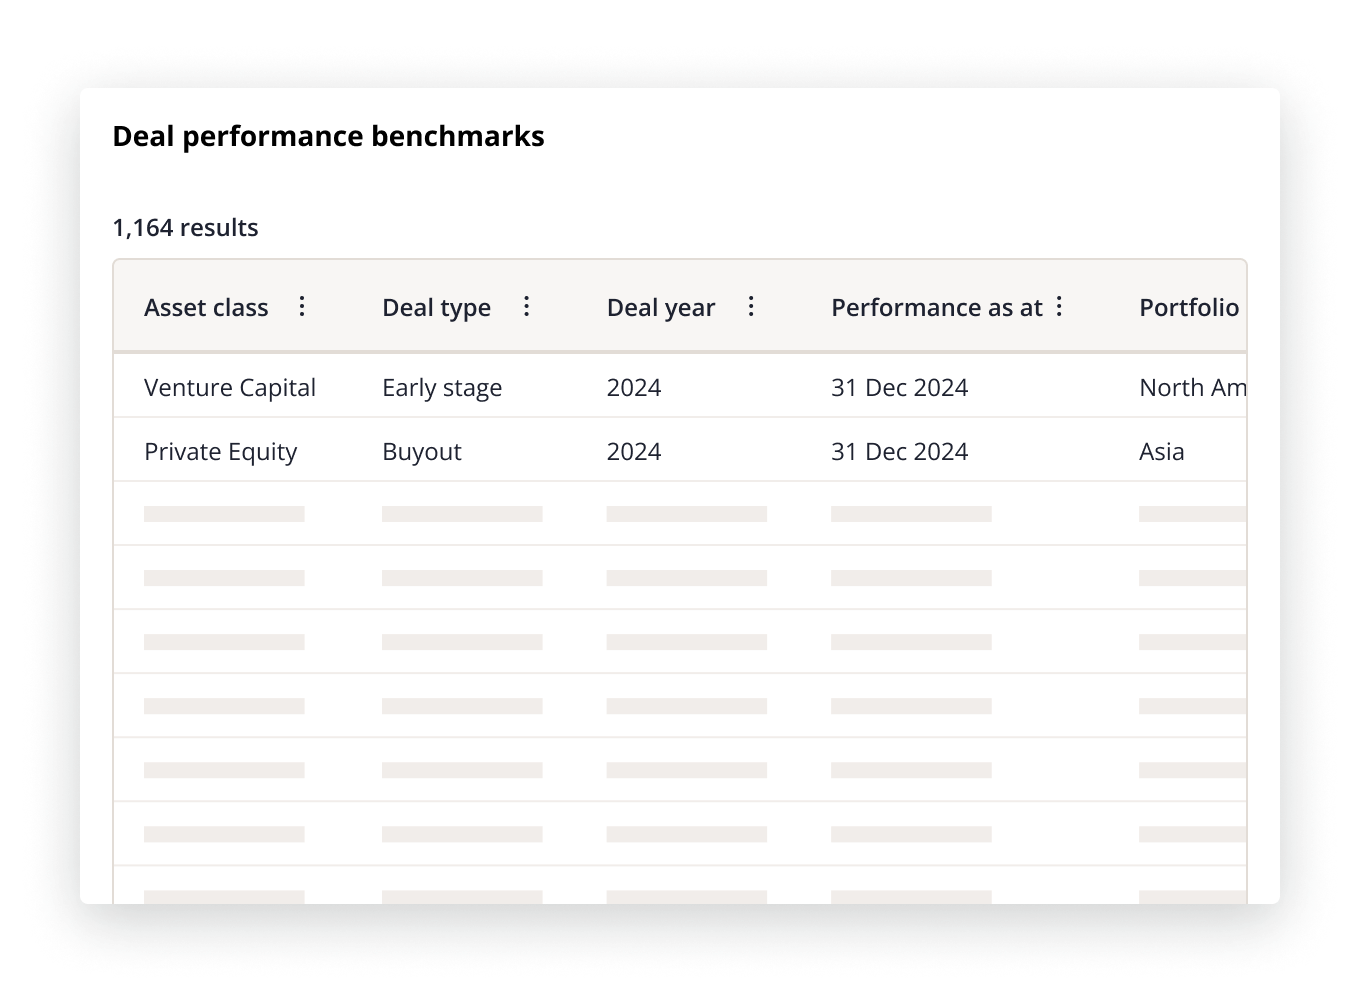Click the Early stage deal type cell
The width and height of the screenshot is (1360, 992).
tap(442, 388)
